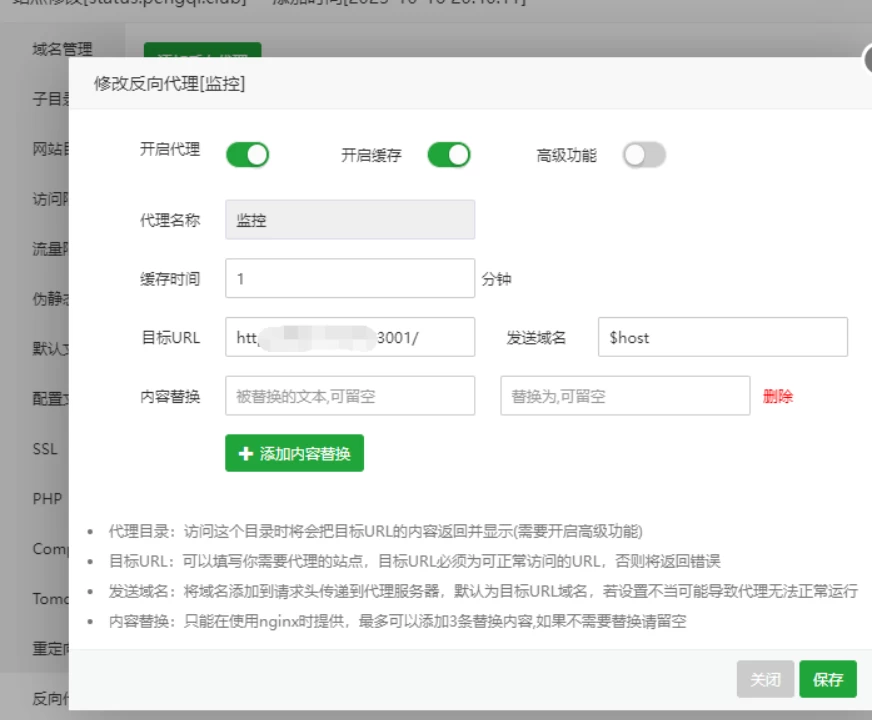Click the plus icon on 添加内容替换
The width and height of the screenshot is (872, 720).
coord(245,454)
